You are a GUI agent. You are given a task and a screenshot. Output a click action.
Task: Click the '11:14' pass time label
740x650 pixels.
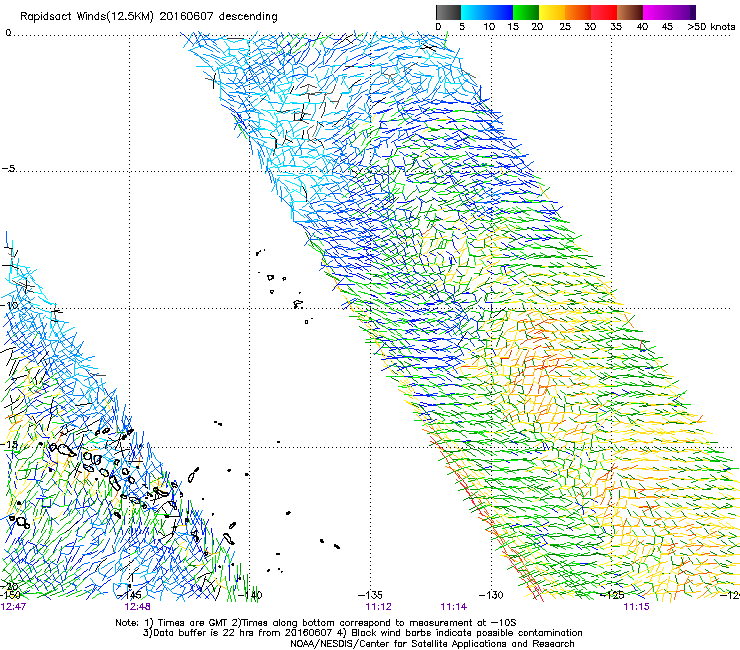click(454, 607)
